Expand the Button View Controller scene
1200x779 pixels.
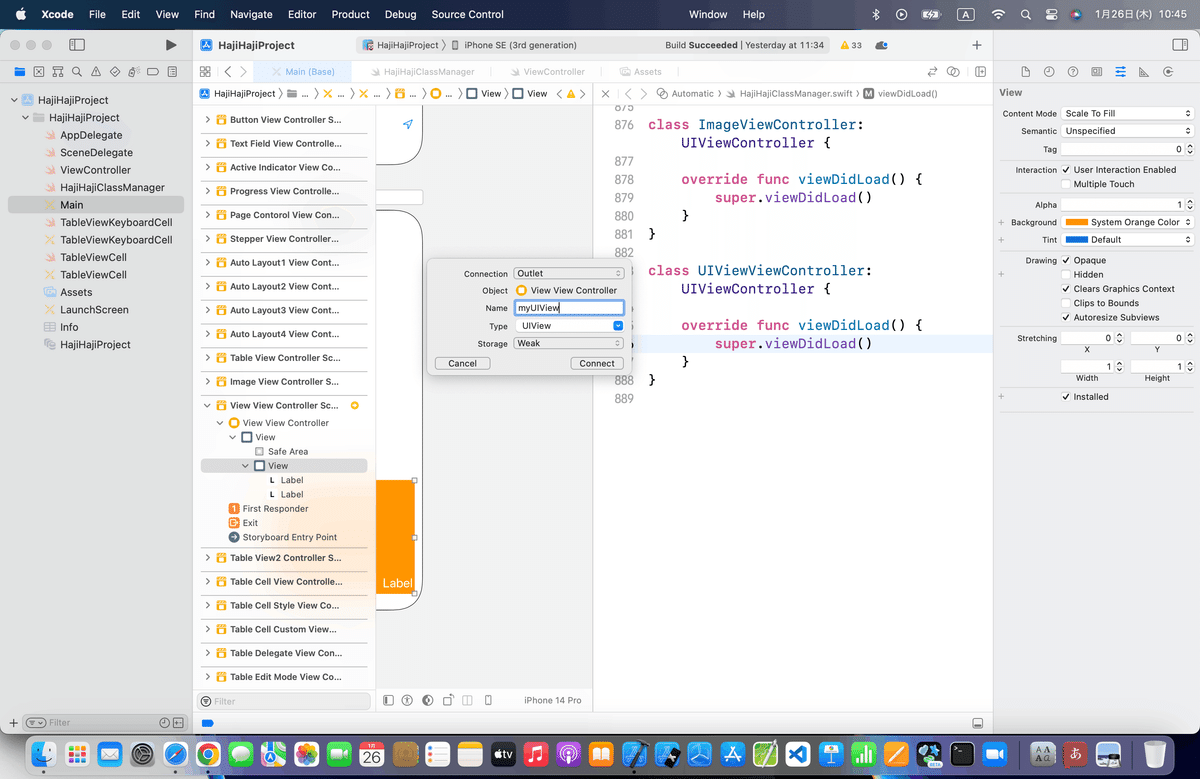(x=208, y=120)
